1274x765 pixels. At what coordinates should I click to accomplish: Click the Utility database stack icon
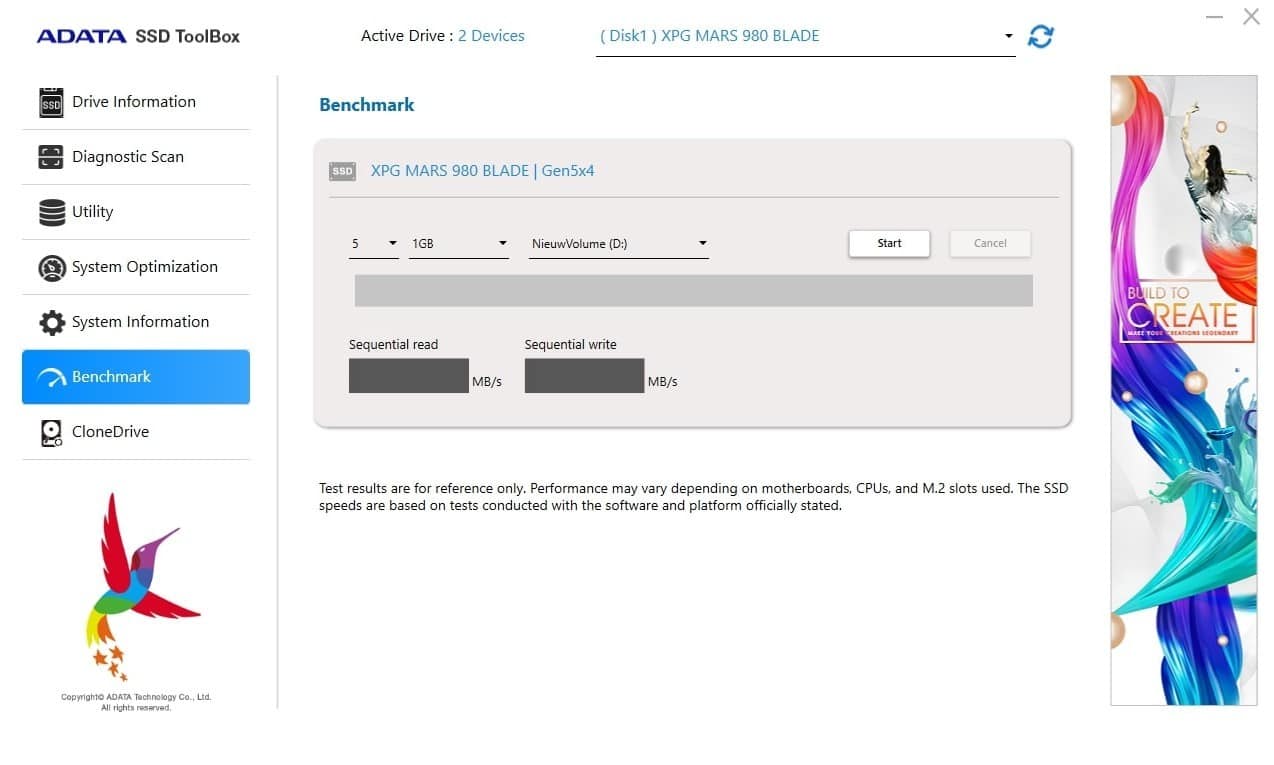click(51, 212)
